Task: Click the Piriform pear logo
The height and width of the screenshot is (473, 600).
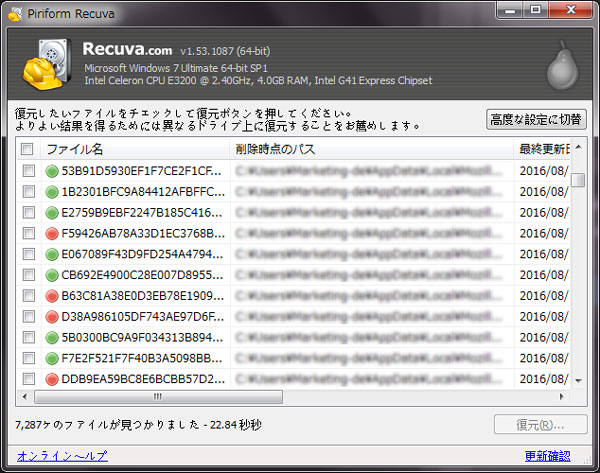Action: tap(562, 66)
